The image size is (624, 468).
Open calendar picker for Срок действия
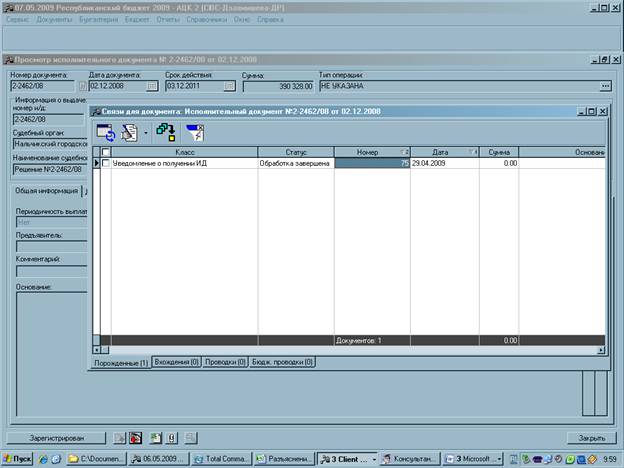[x=230, y=86]
